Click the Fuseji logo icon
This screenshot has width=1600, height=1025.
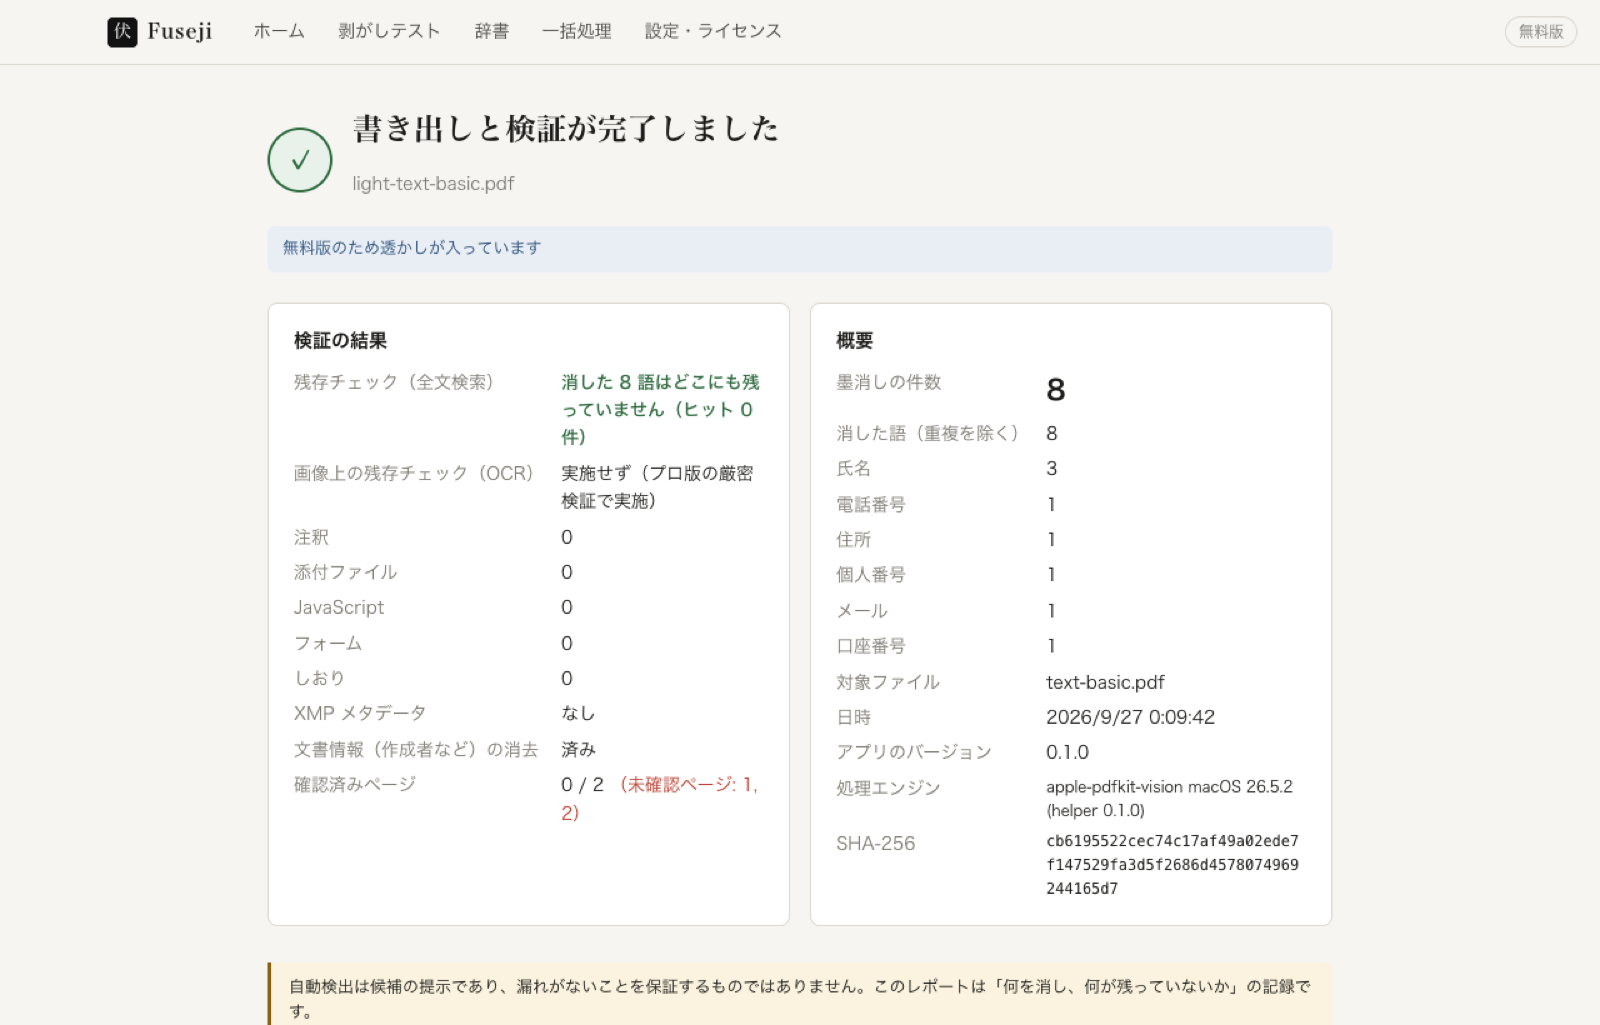(x=122, y=32)
